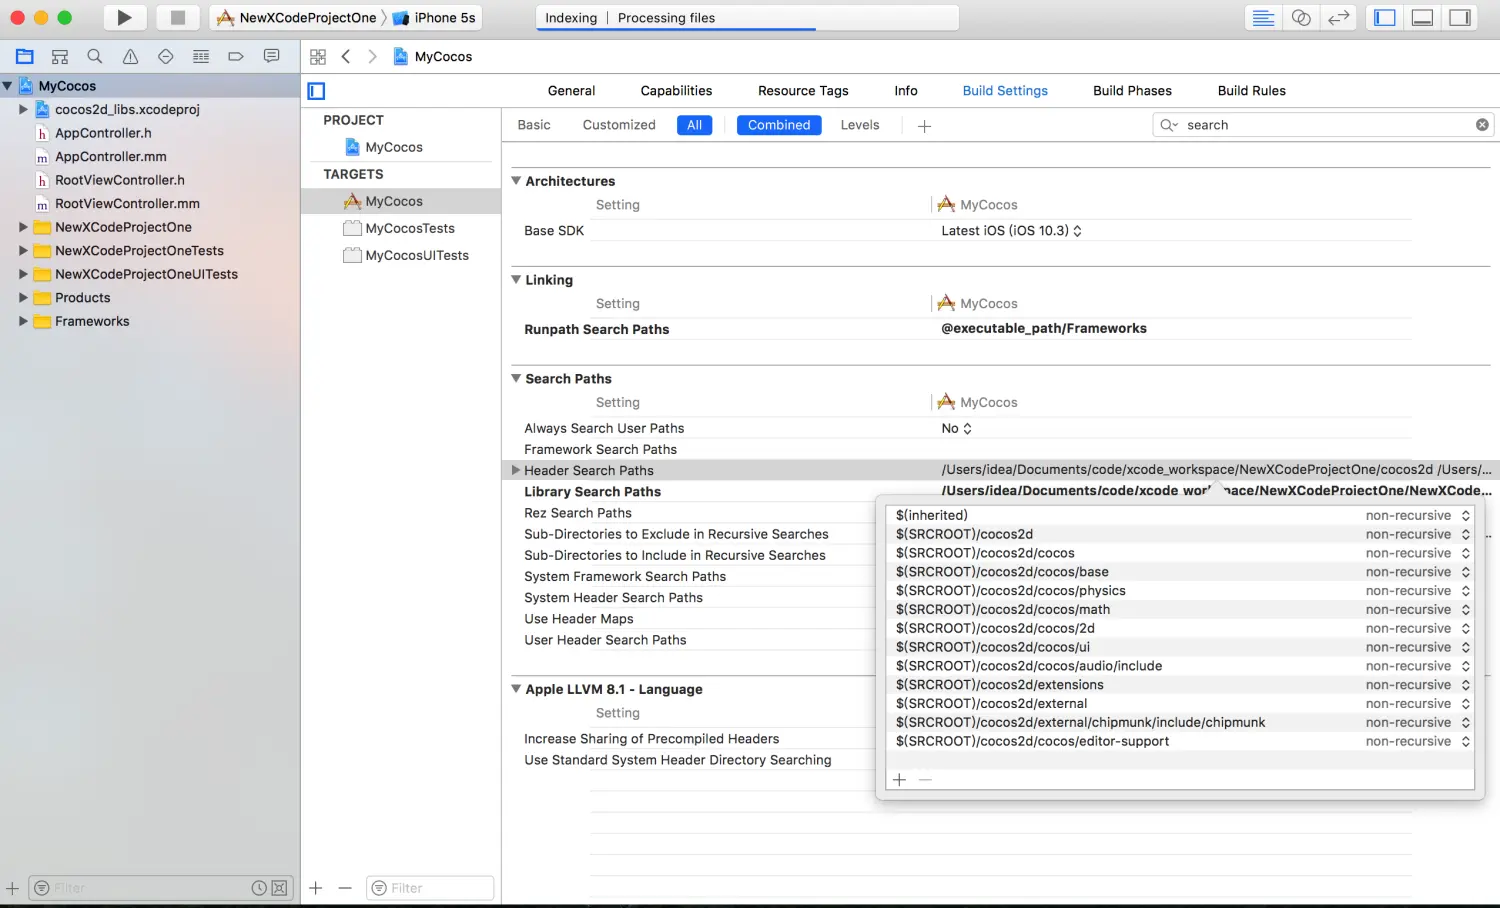The width and height of the screenshot is (1500, 908).
Task: Select AppController.mm file
Action: tap(111, 157)
